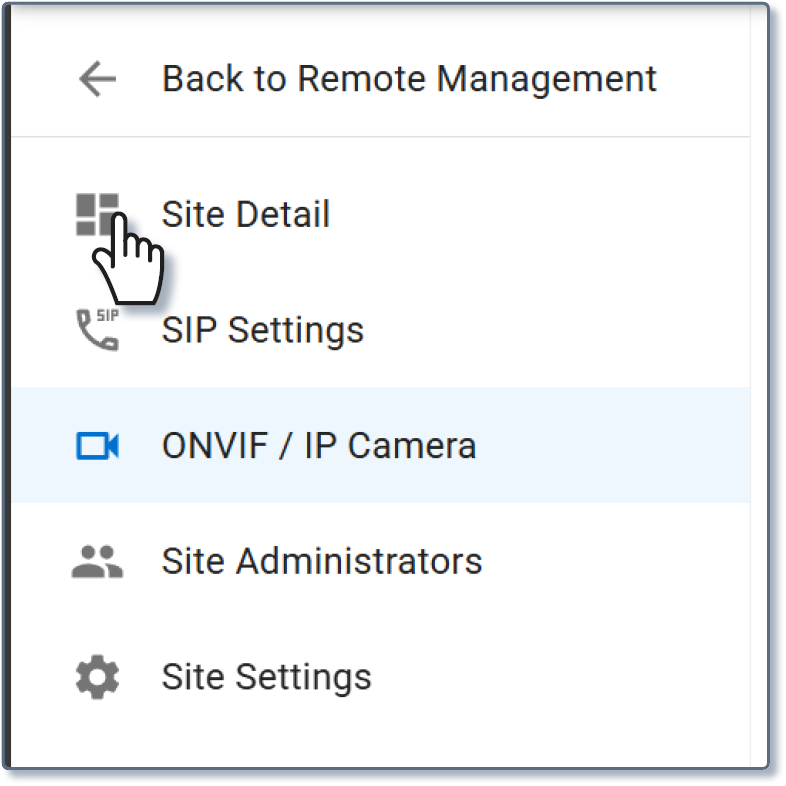Viewport: 786px width, 786px height.
Task: Click the blue video camera icon
Action: coord(98,446)
